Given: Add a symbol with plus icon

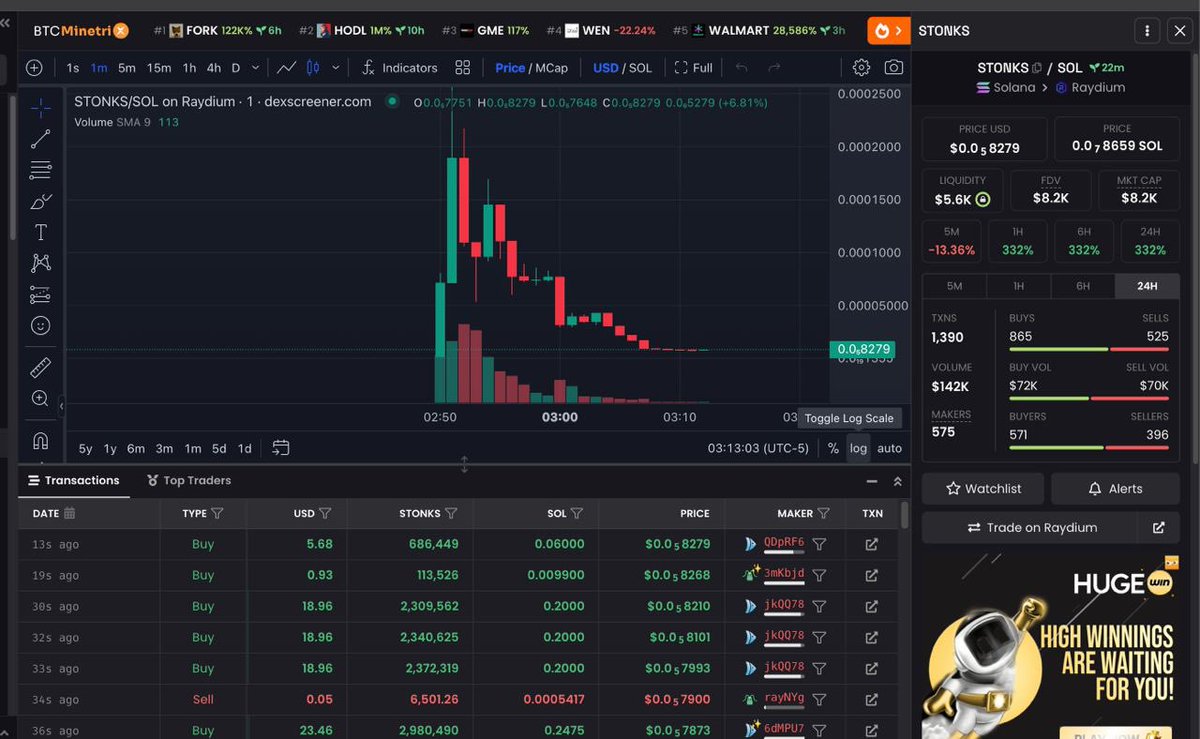Looking at the screenshot, I should [x=34, y=68].
